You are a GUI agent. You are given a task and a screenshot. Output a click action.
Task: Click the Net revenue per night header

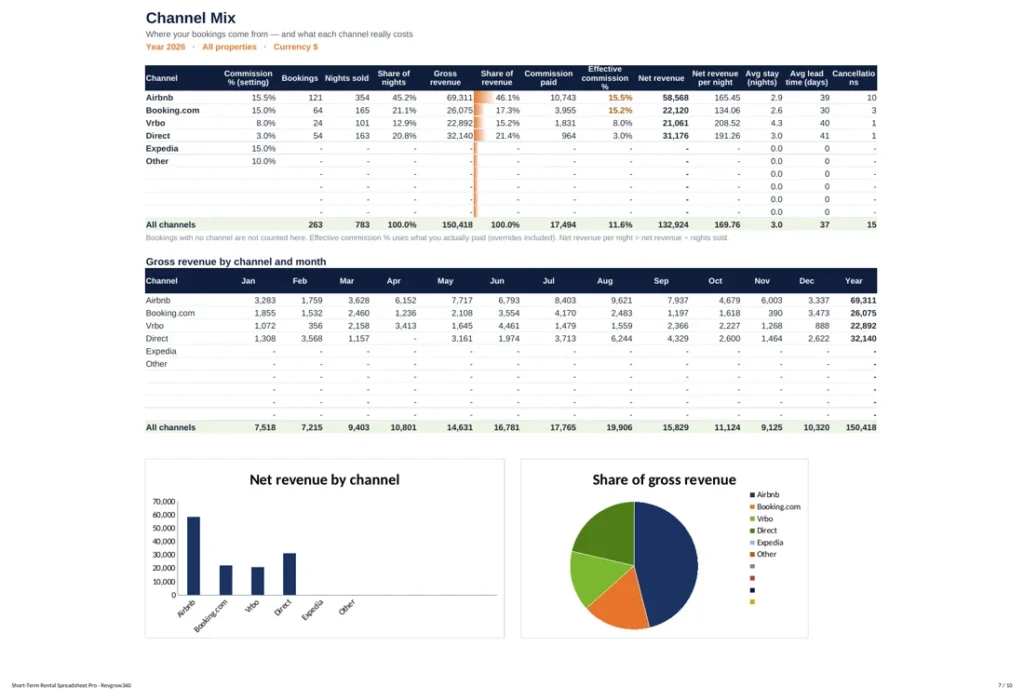[714, 78]
